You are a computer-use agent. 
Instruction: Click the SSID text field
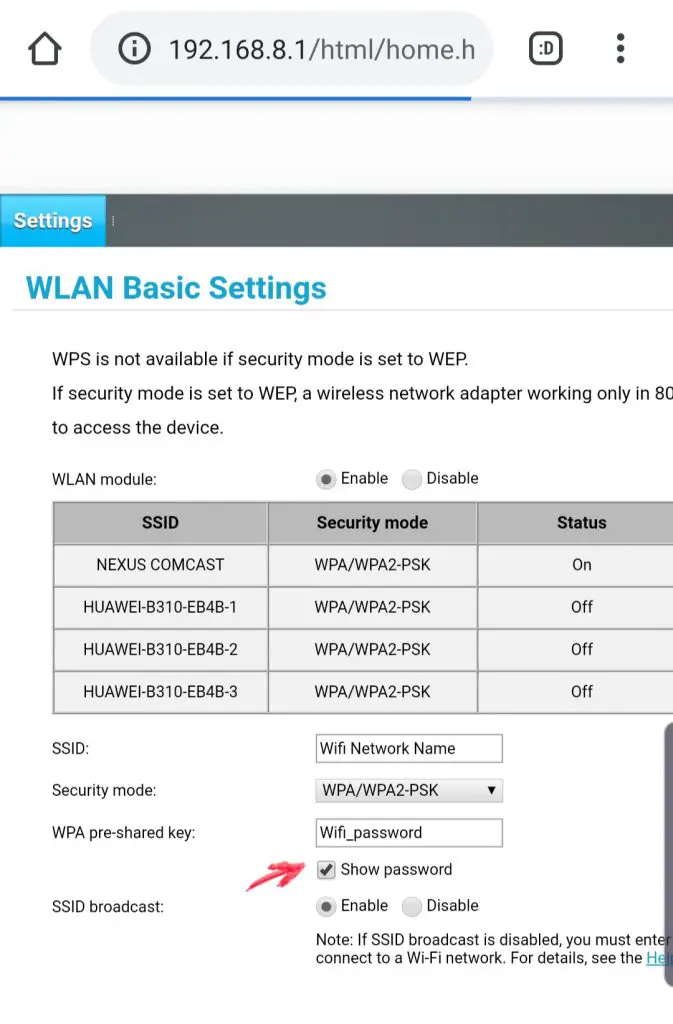tap(408, 748)
